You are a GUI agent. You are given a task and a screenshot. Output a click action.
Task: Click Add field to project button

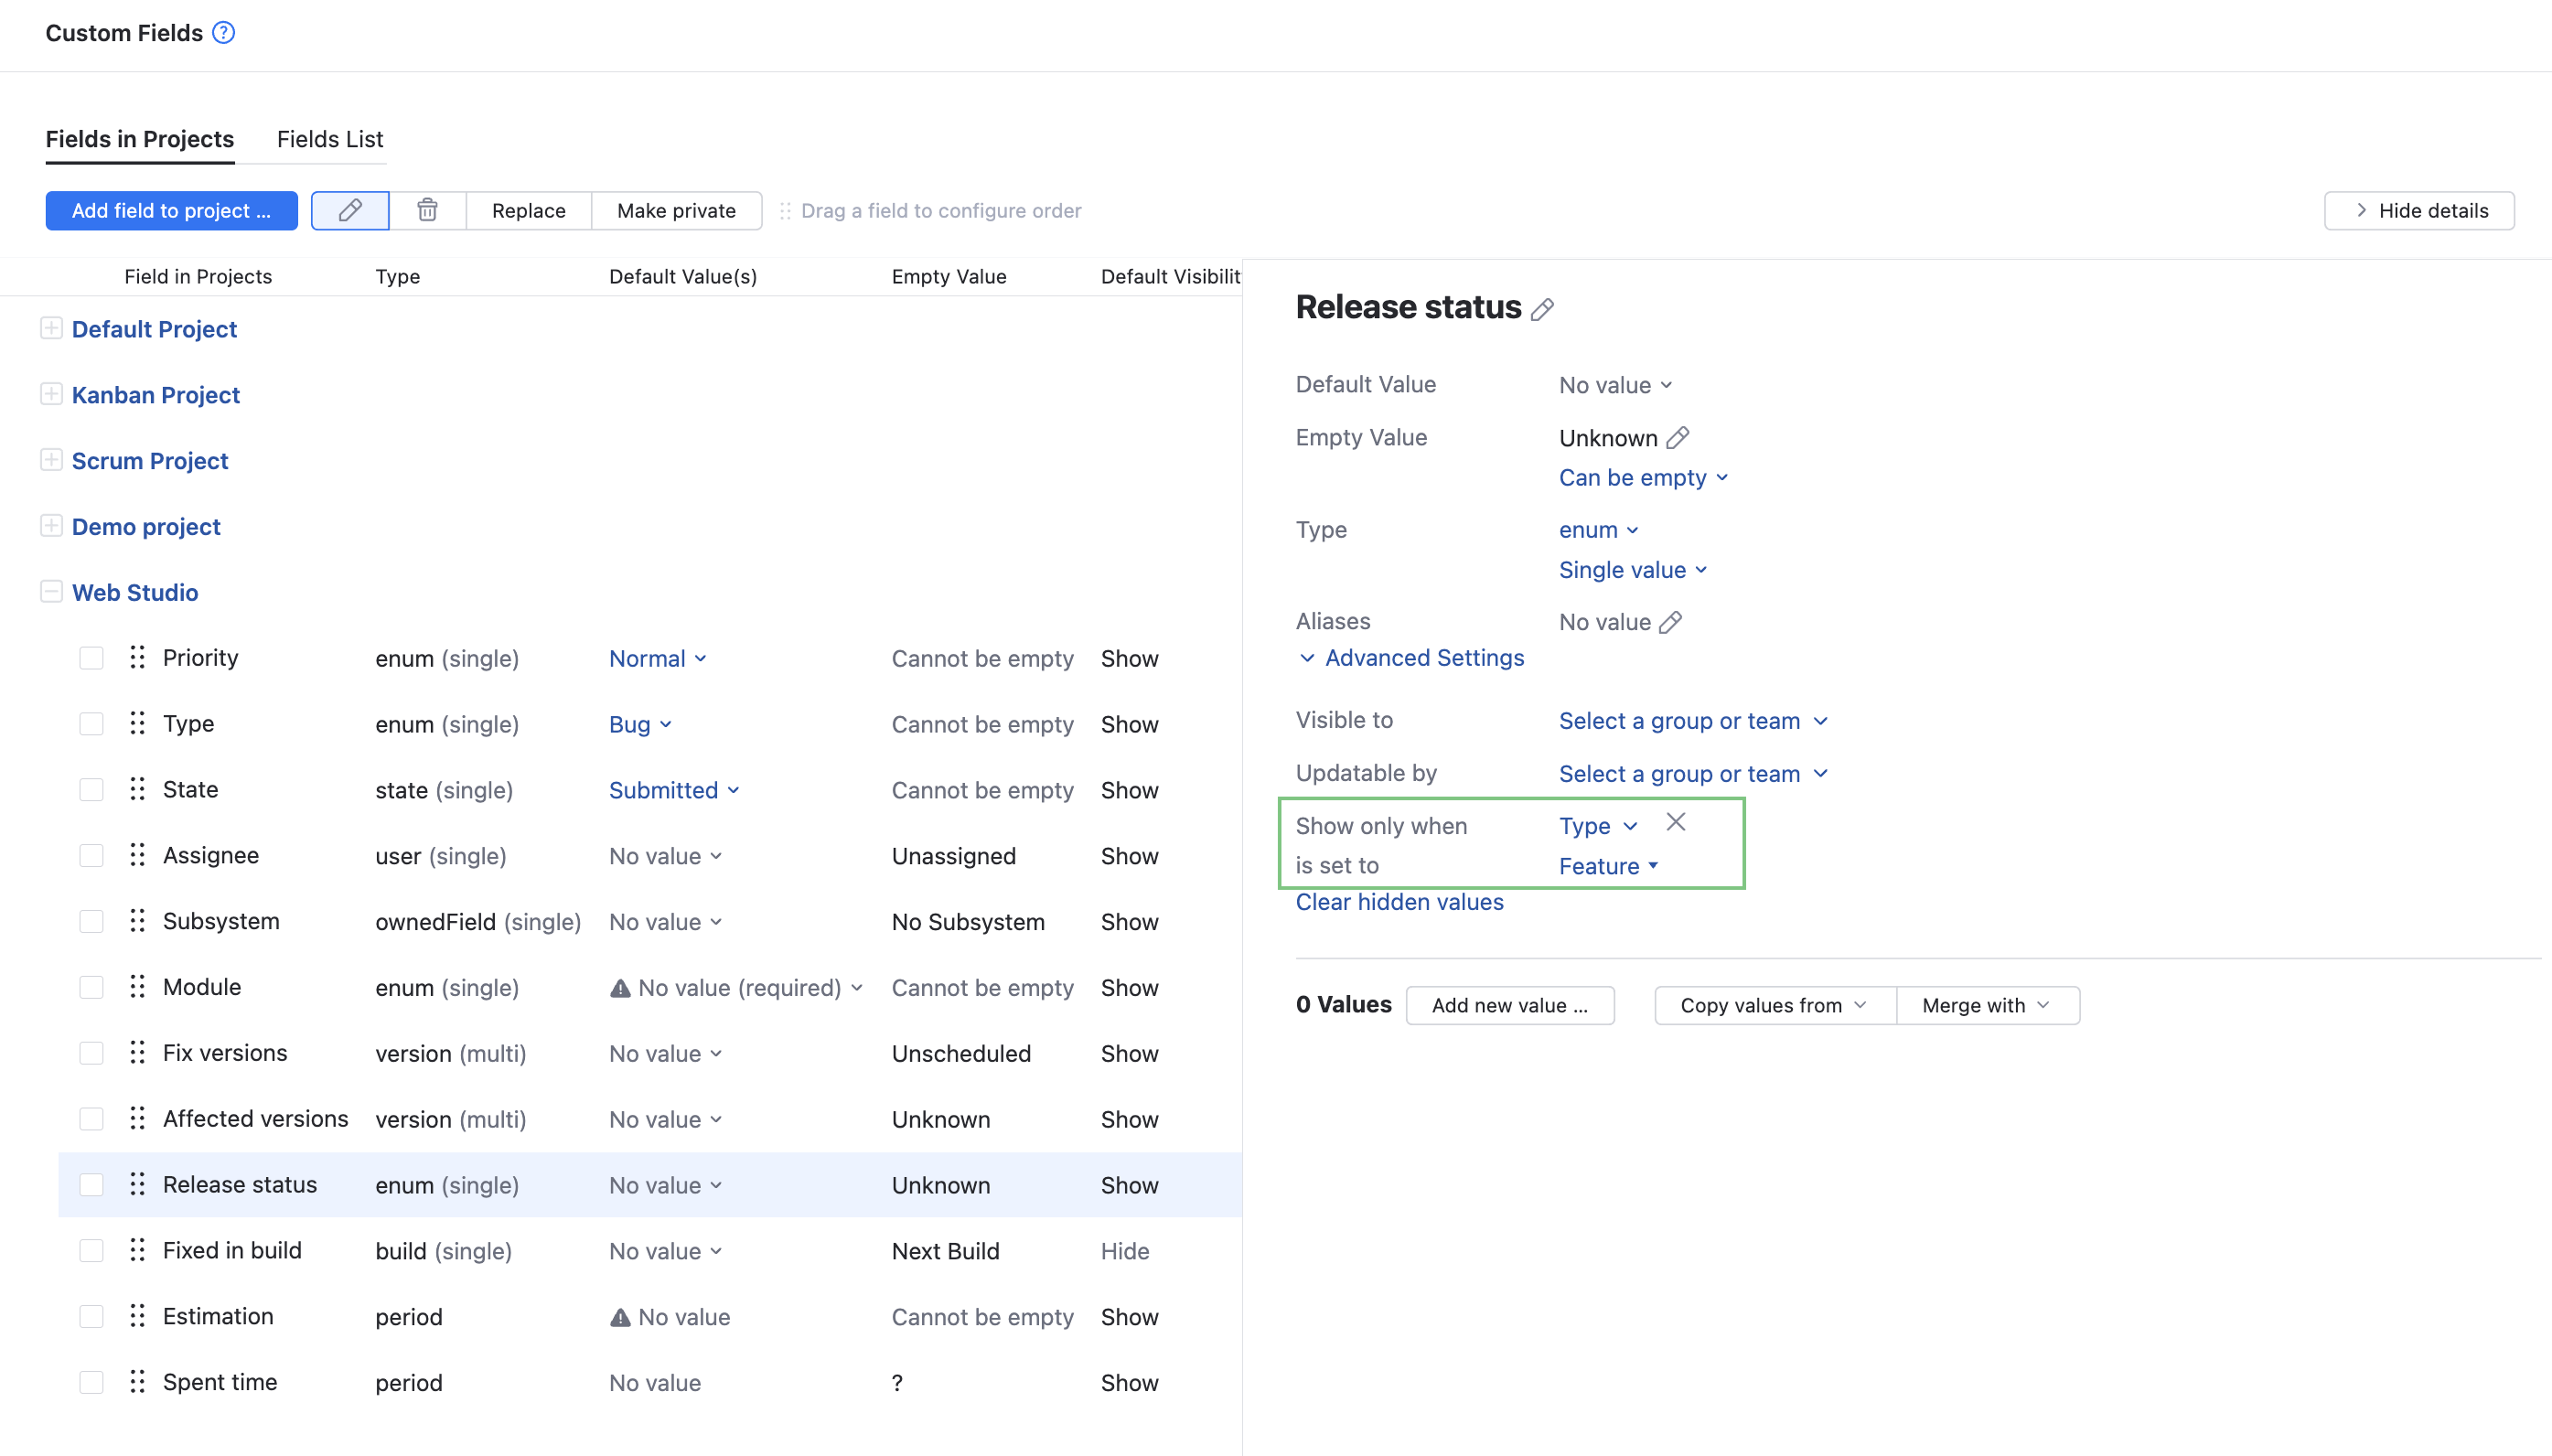pyautogui.click(x=171, y=211)
